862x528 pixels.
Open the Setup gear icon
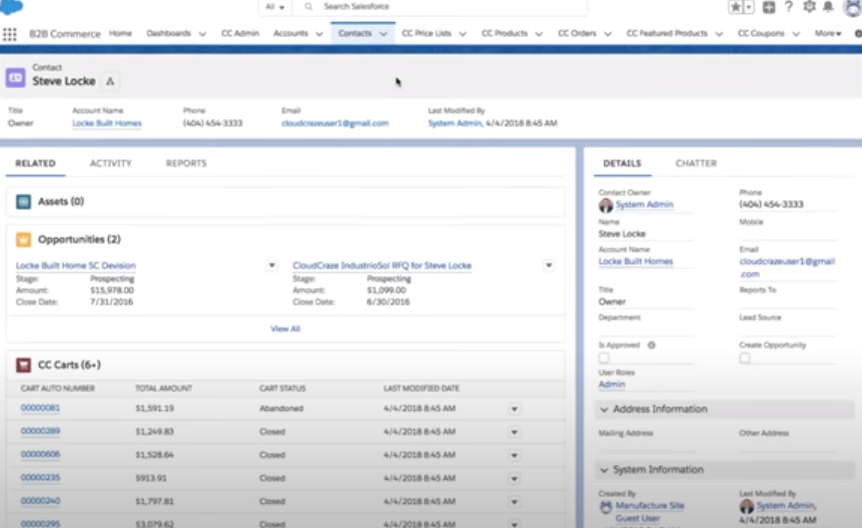(x=809, y=7)
